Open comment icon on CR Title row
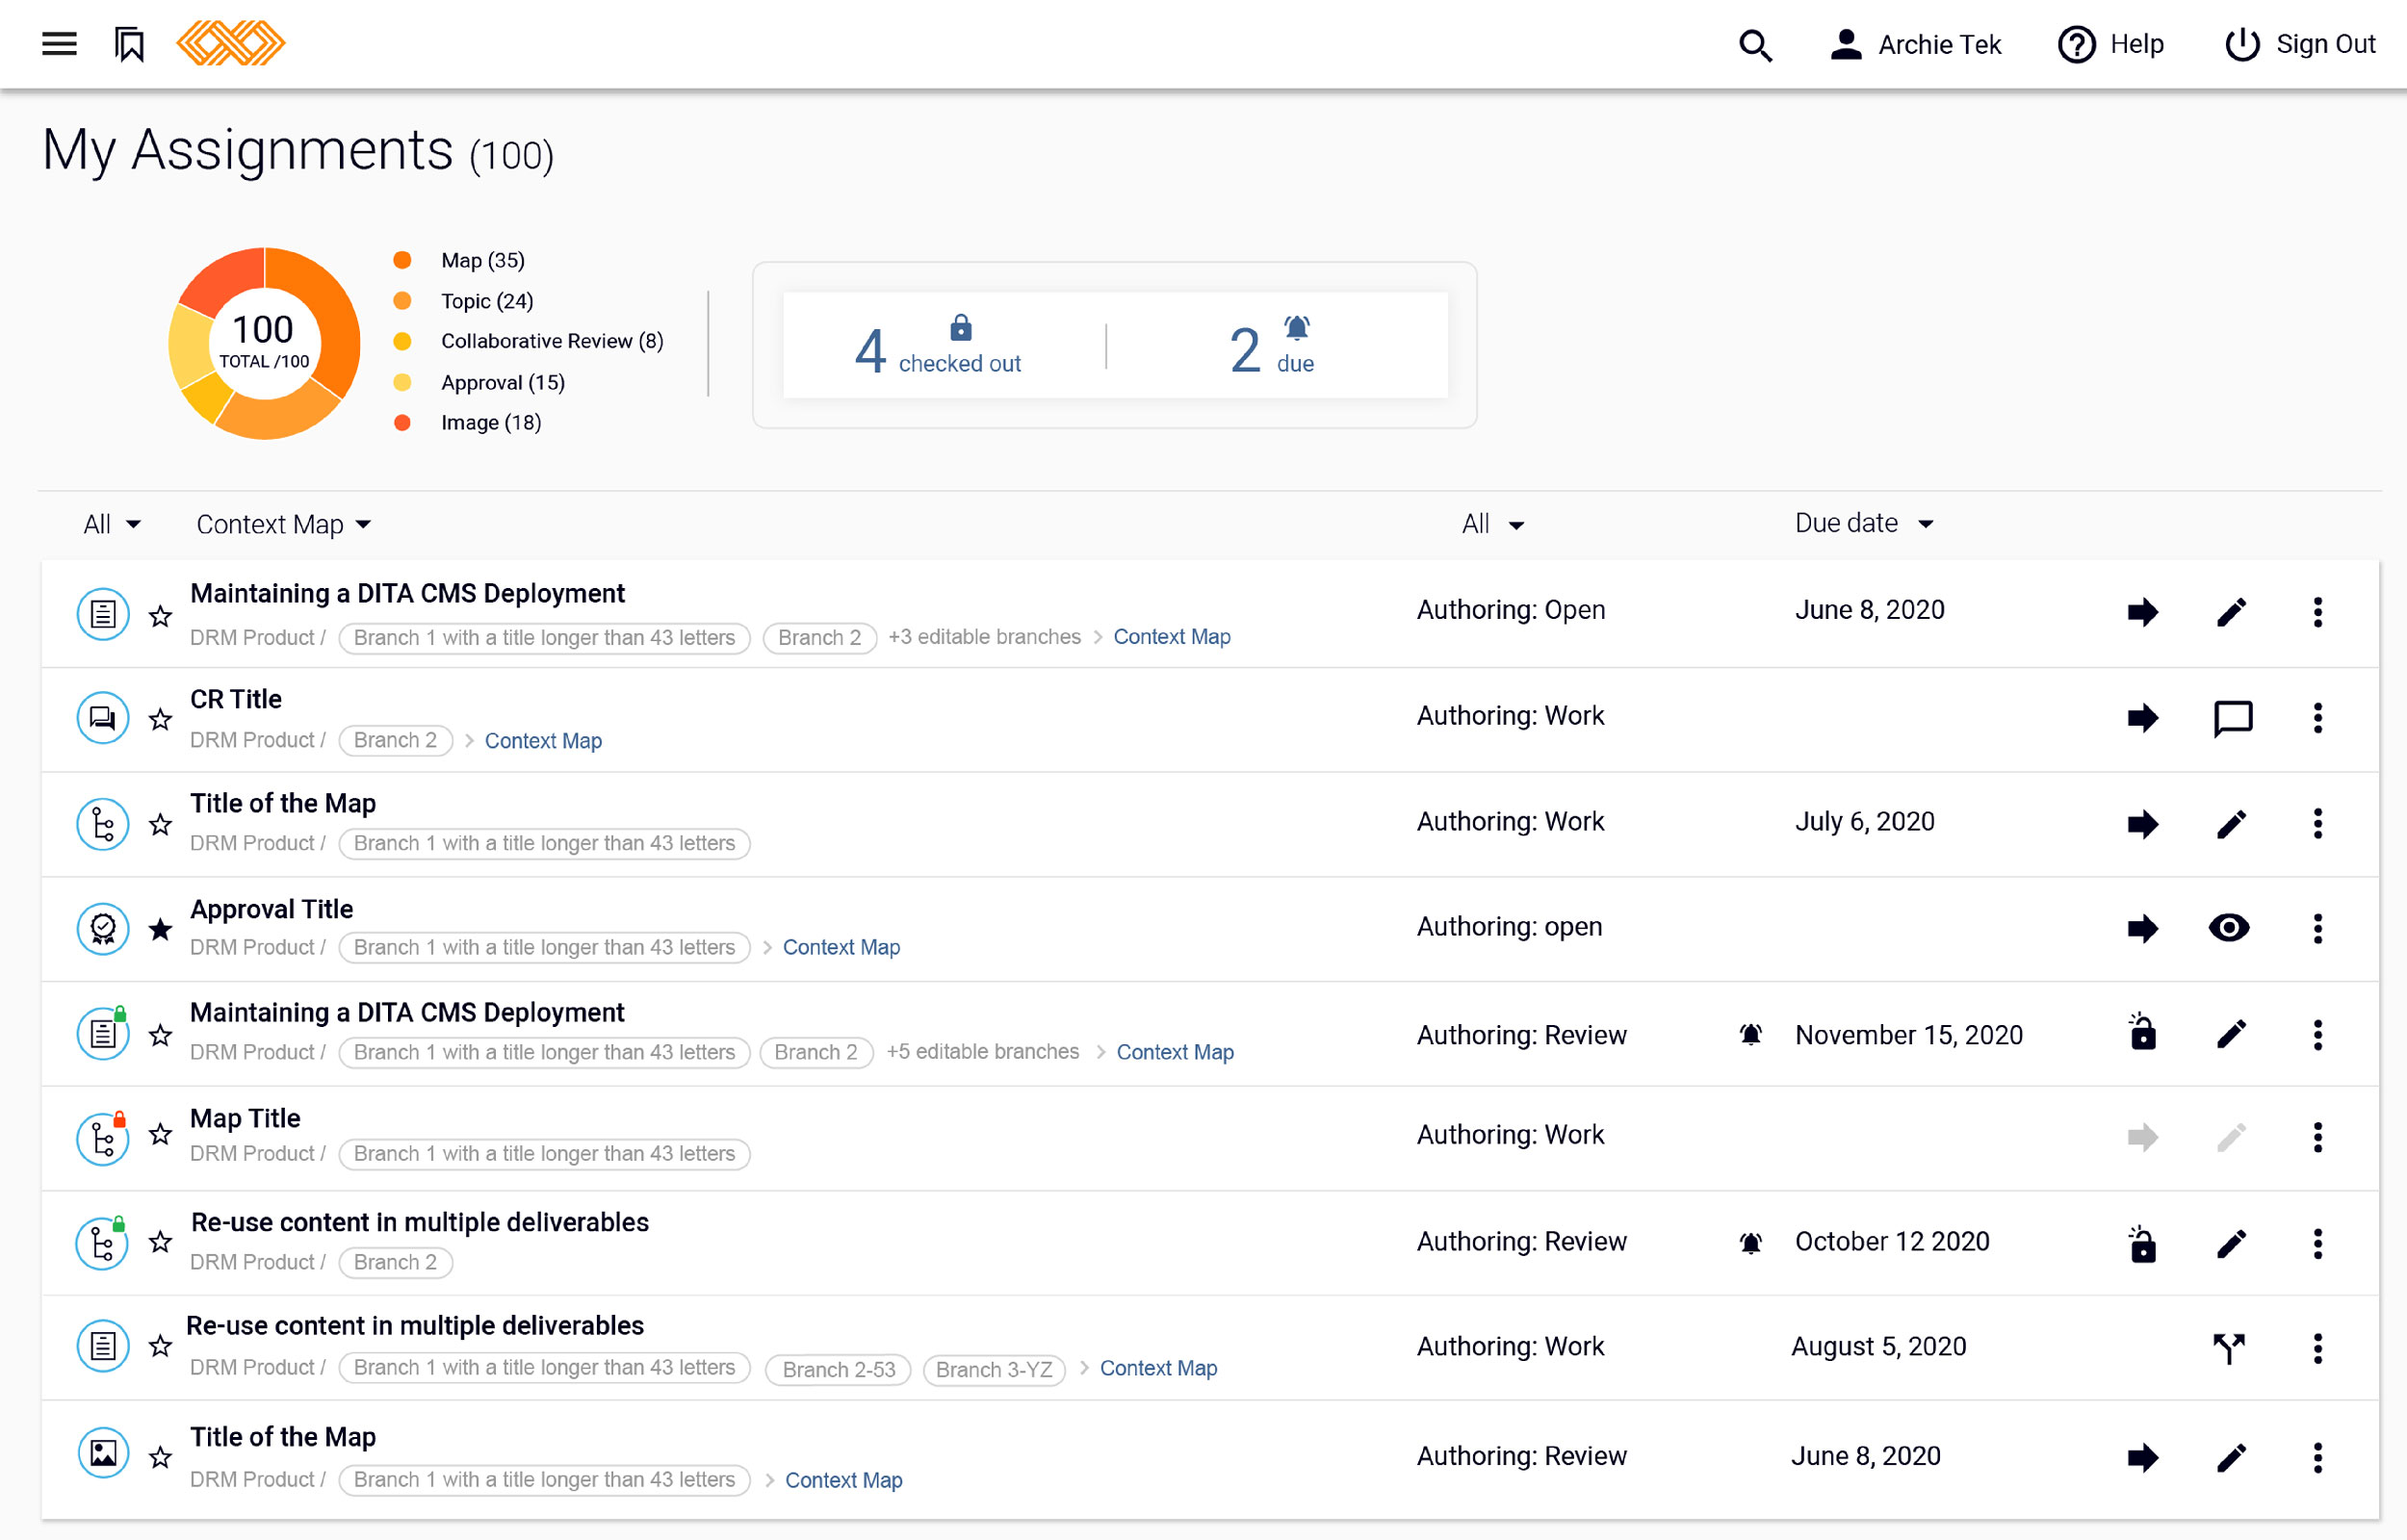 [2232, 718]
